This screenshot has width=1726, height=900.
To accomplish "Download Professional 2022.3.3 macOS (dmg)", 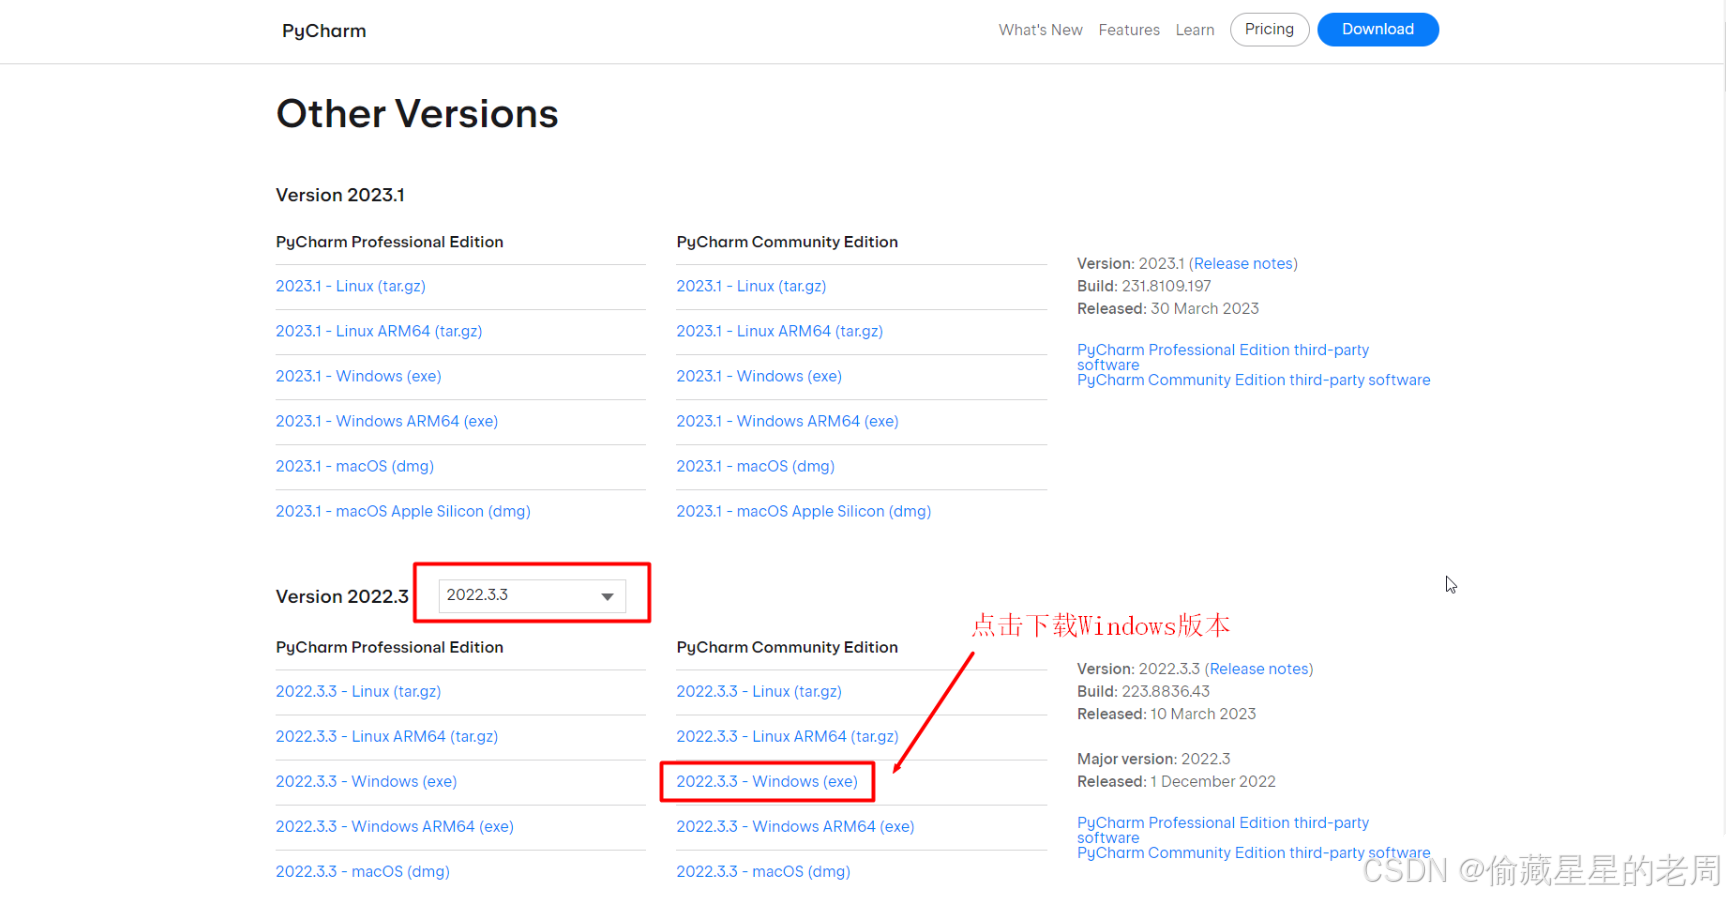I will click(x=363, y=871).
